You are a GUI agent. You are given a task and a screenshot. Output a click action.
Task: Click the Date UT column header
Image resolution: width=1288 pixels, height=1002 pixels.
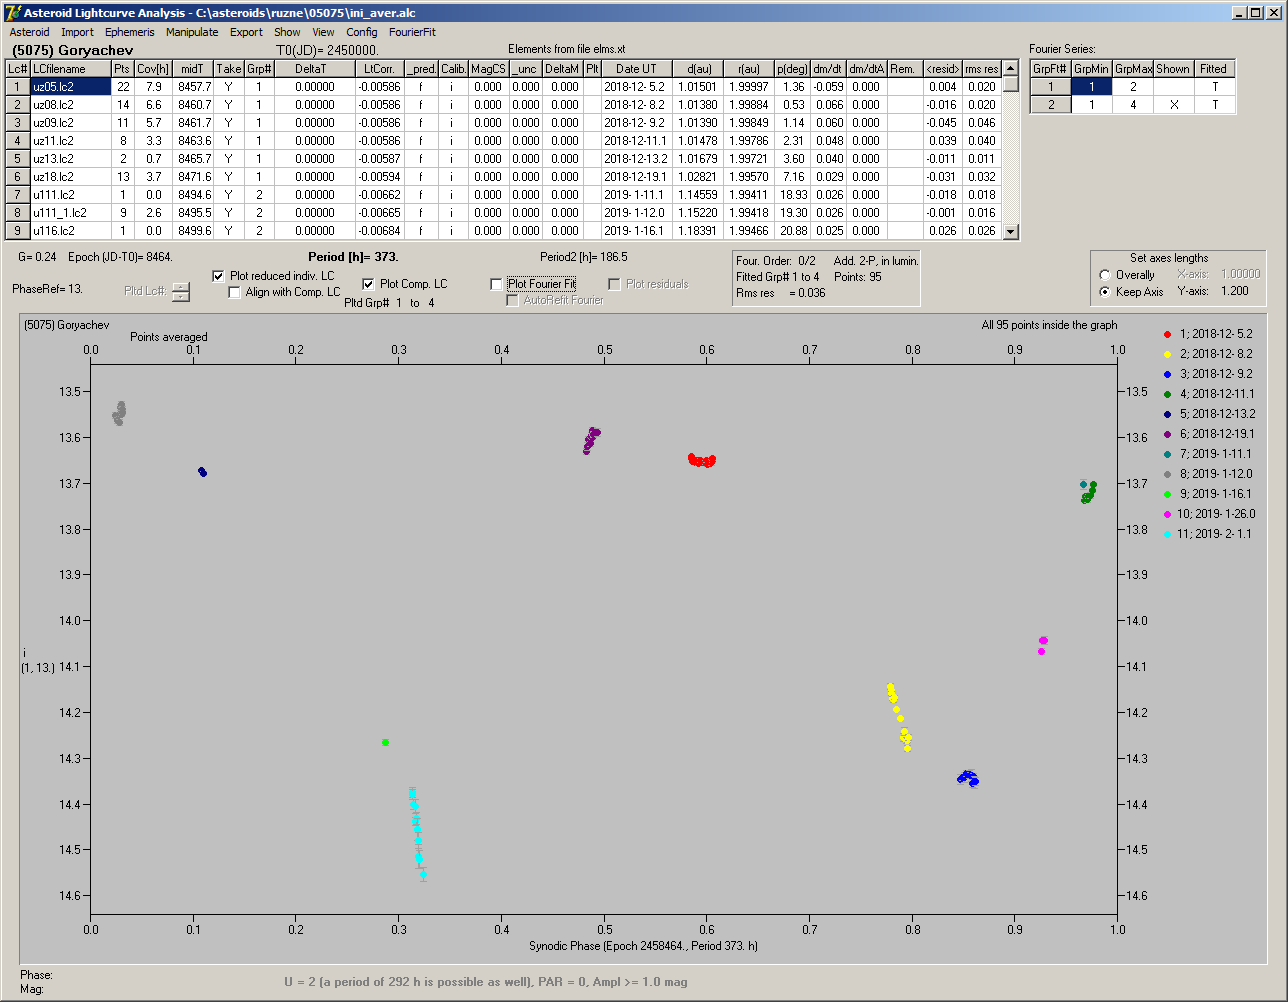click(x=636, y=69)
